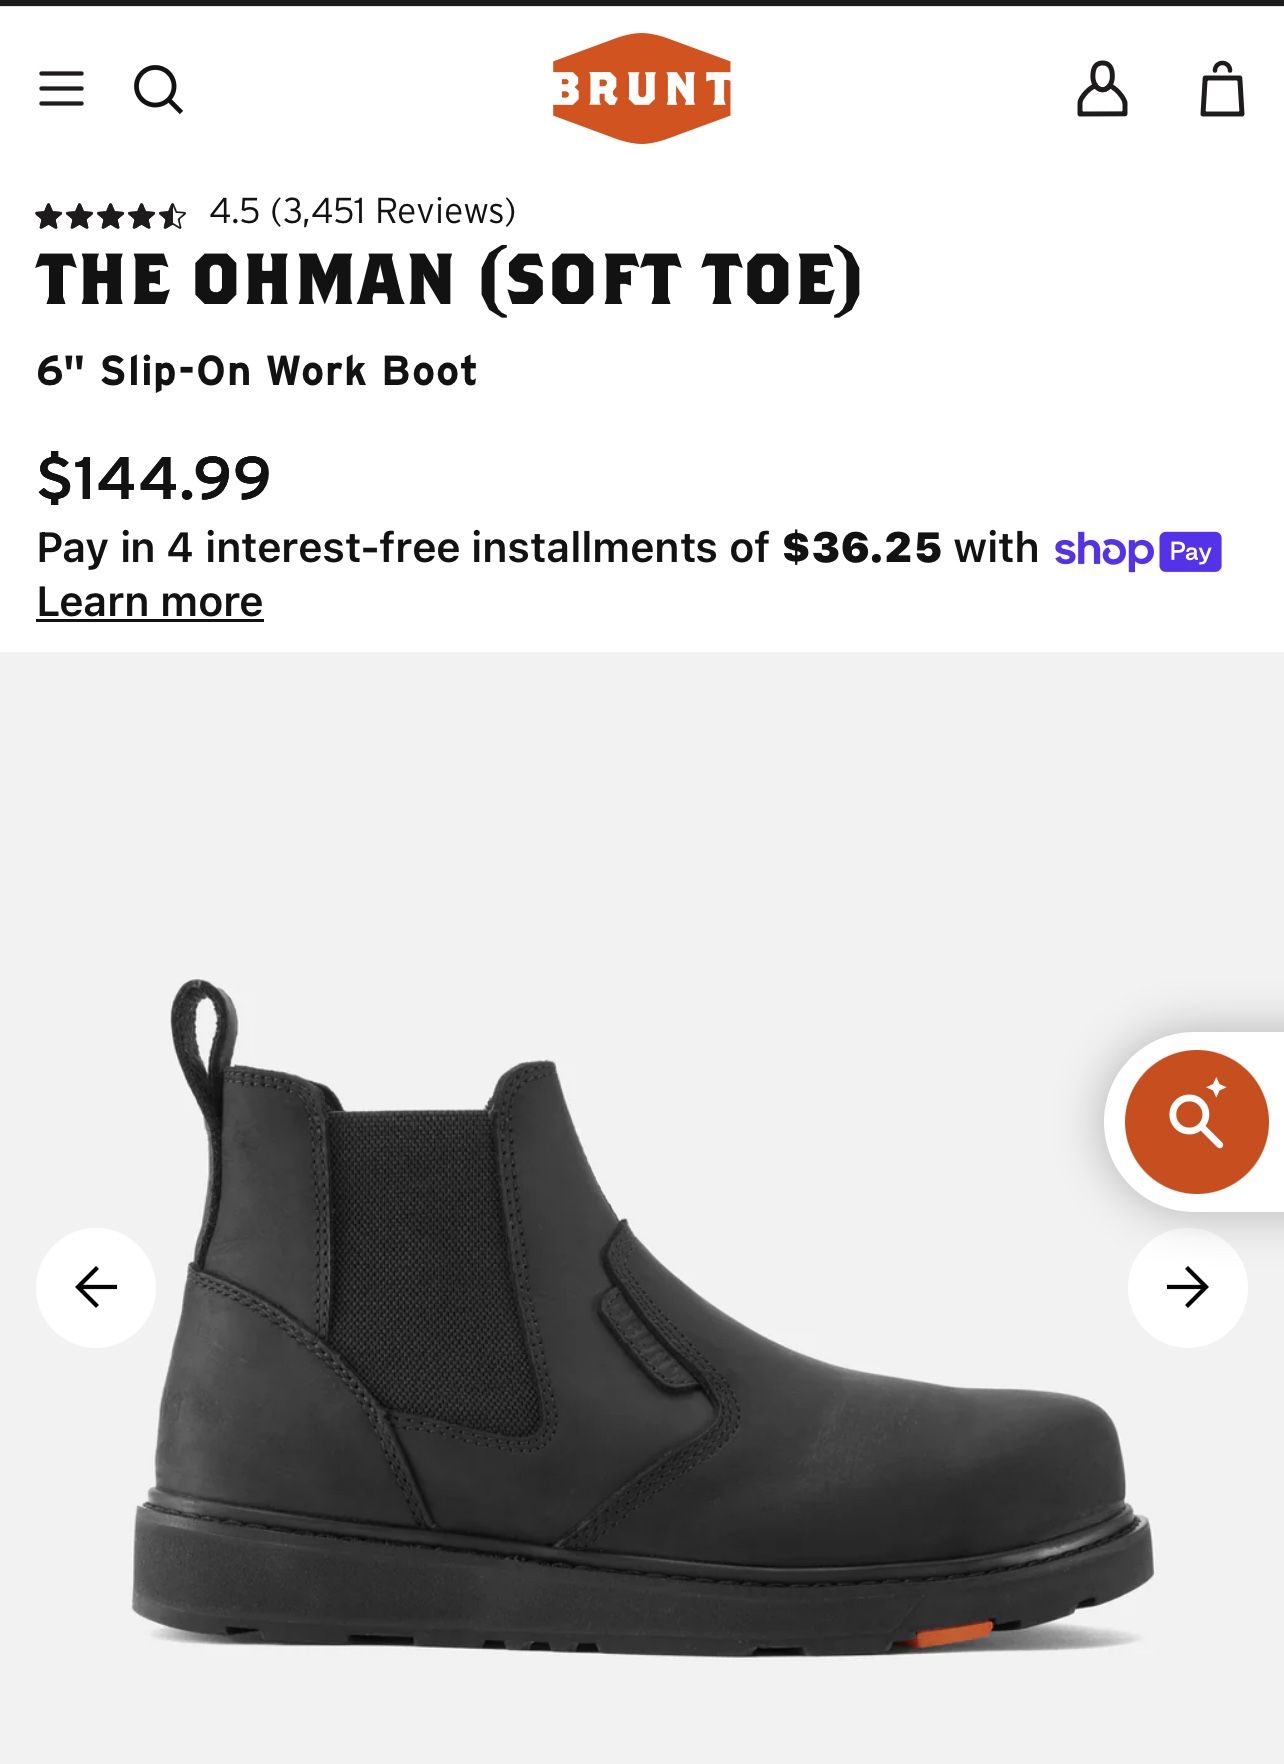Advance to the next product image
The image size is (1284, 1764).
1187,1287
